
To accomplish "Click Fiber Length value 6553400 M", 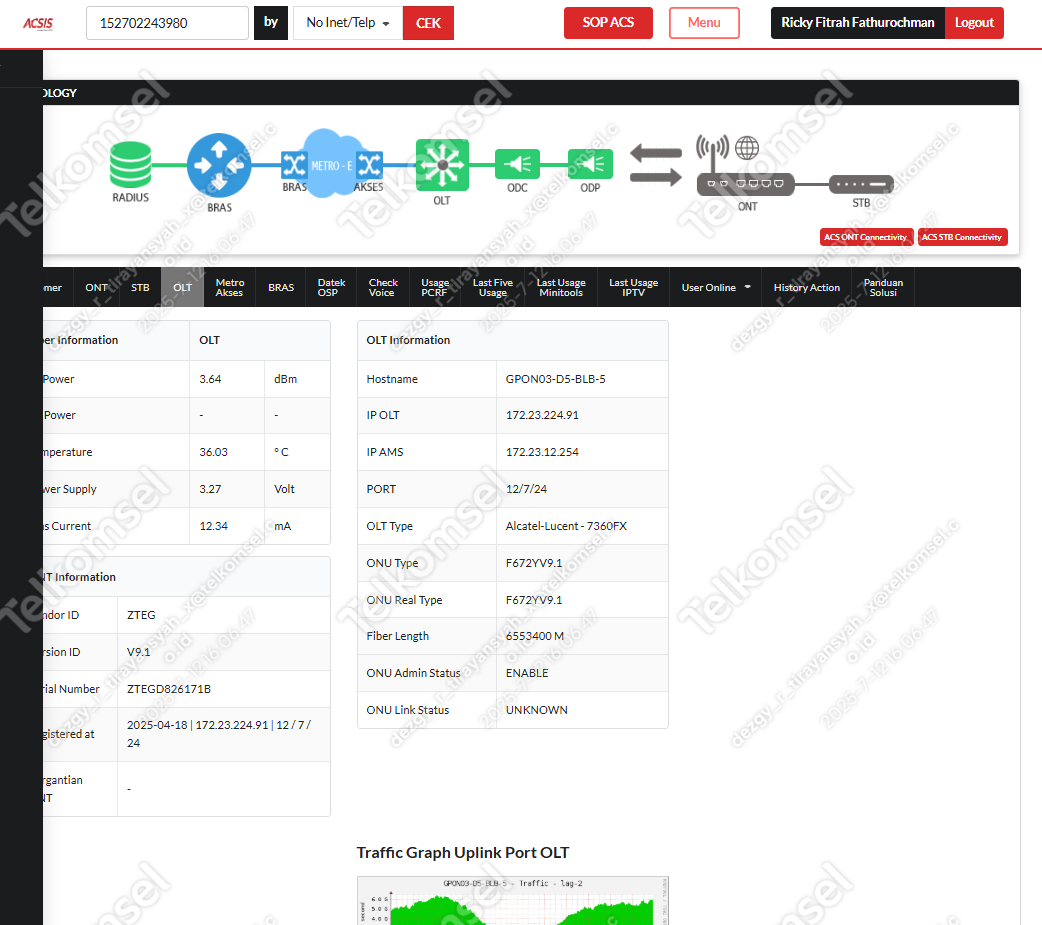I will tap(535, 636).
